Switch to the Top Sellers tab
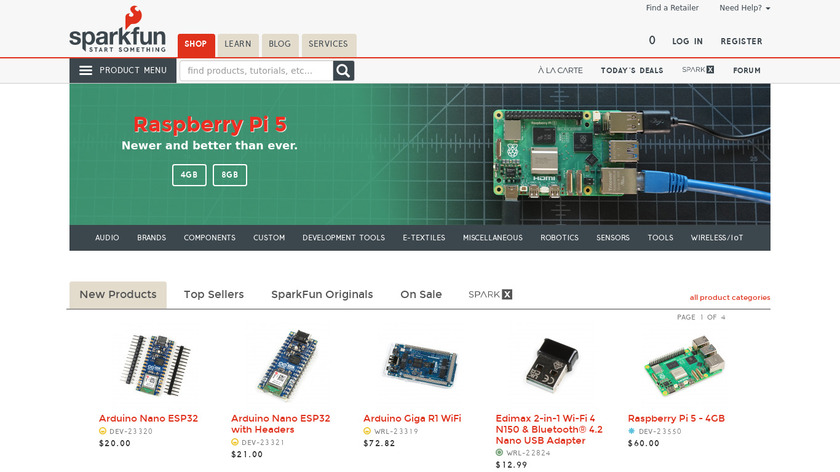Screen dimensions: 840x472 (x=214, y=295)
